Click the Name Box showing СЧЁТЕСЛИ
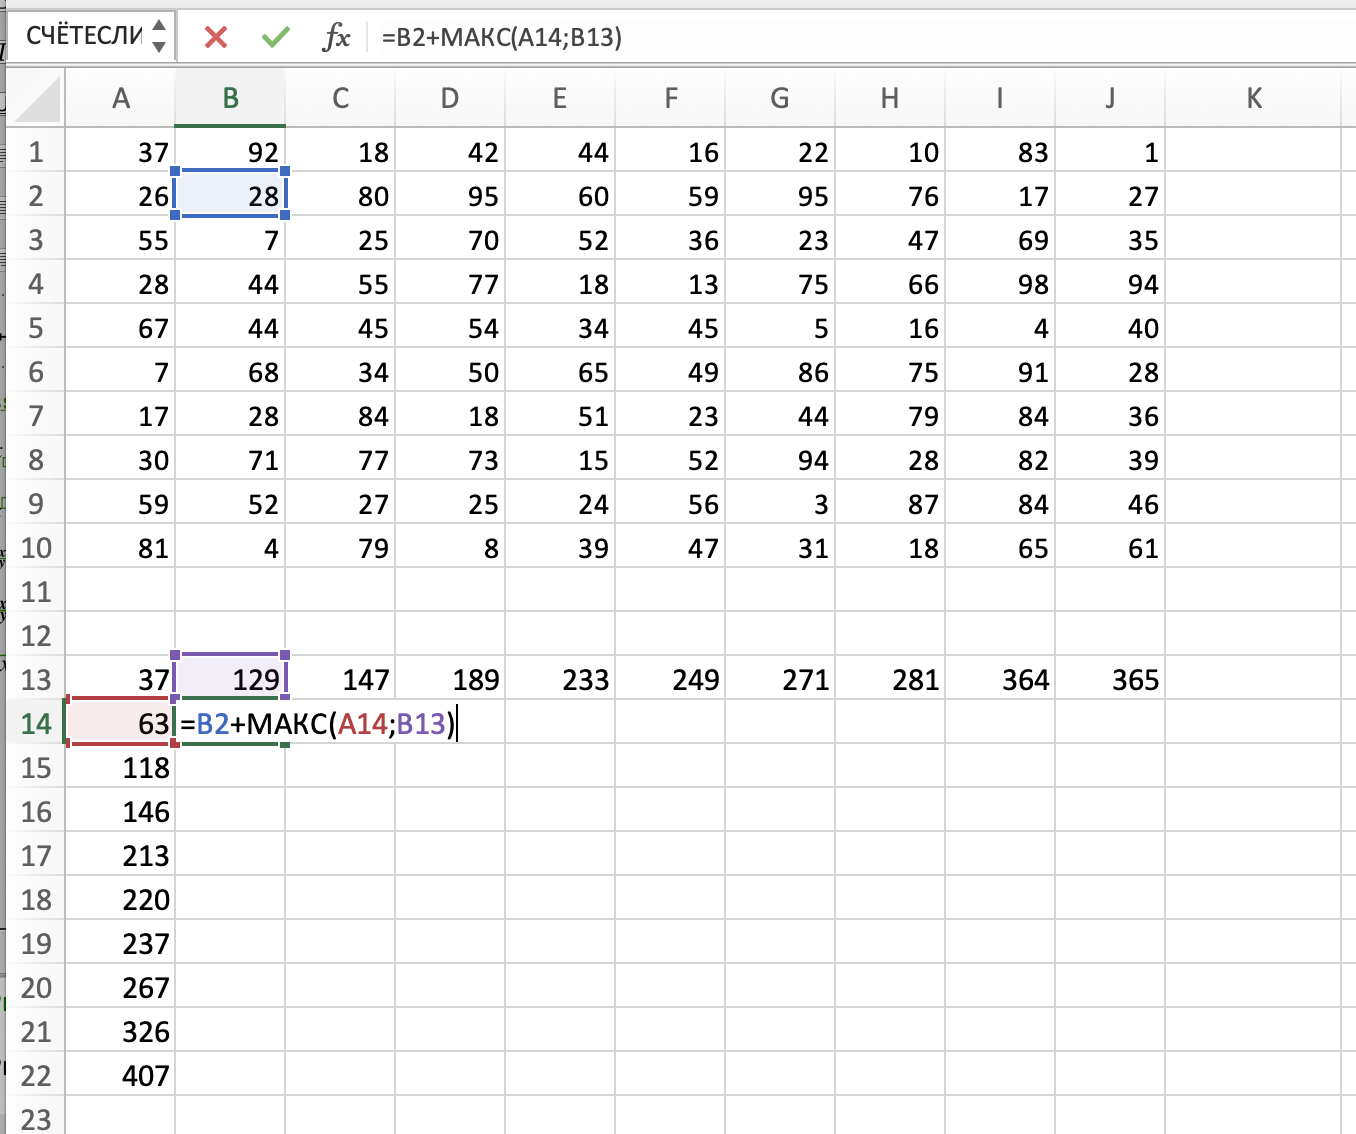This screenshot has height=1134, width=1356. tap(84, 37)
